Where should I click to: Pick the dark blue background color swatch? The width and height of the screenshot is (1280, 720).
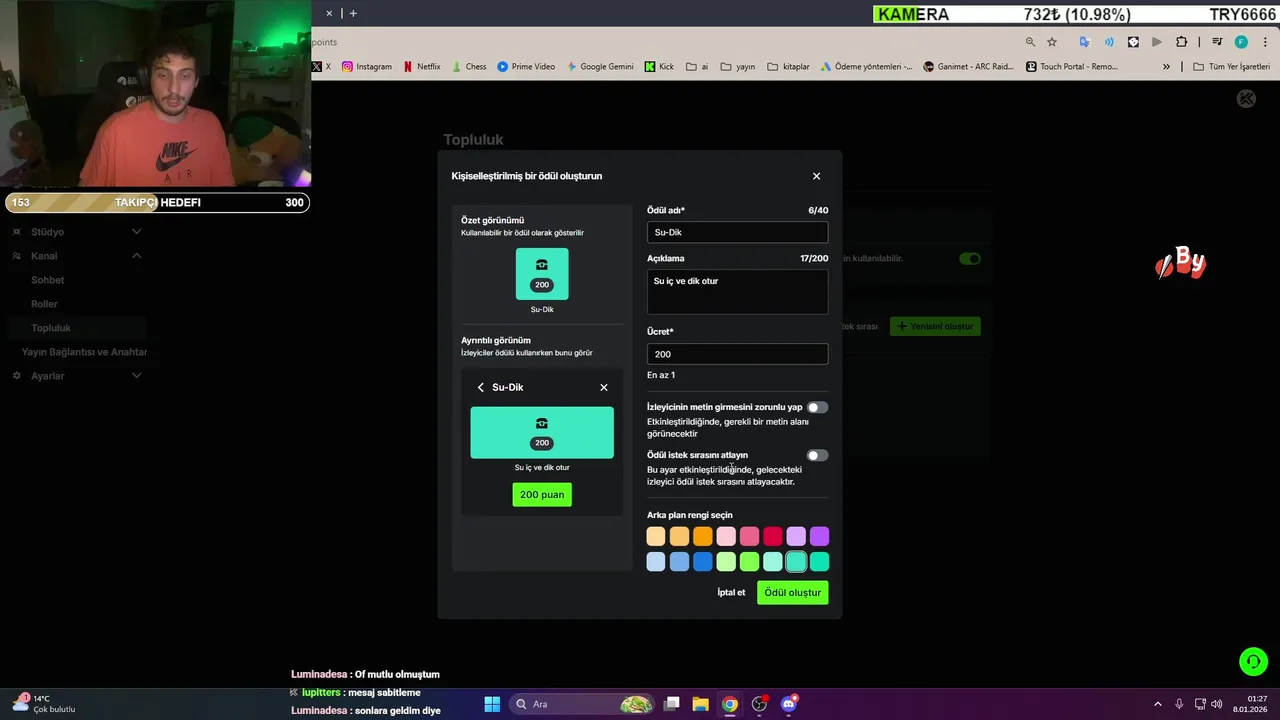702,562
